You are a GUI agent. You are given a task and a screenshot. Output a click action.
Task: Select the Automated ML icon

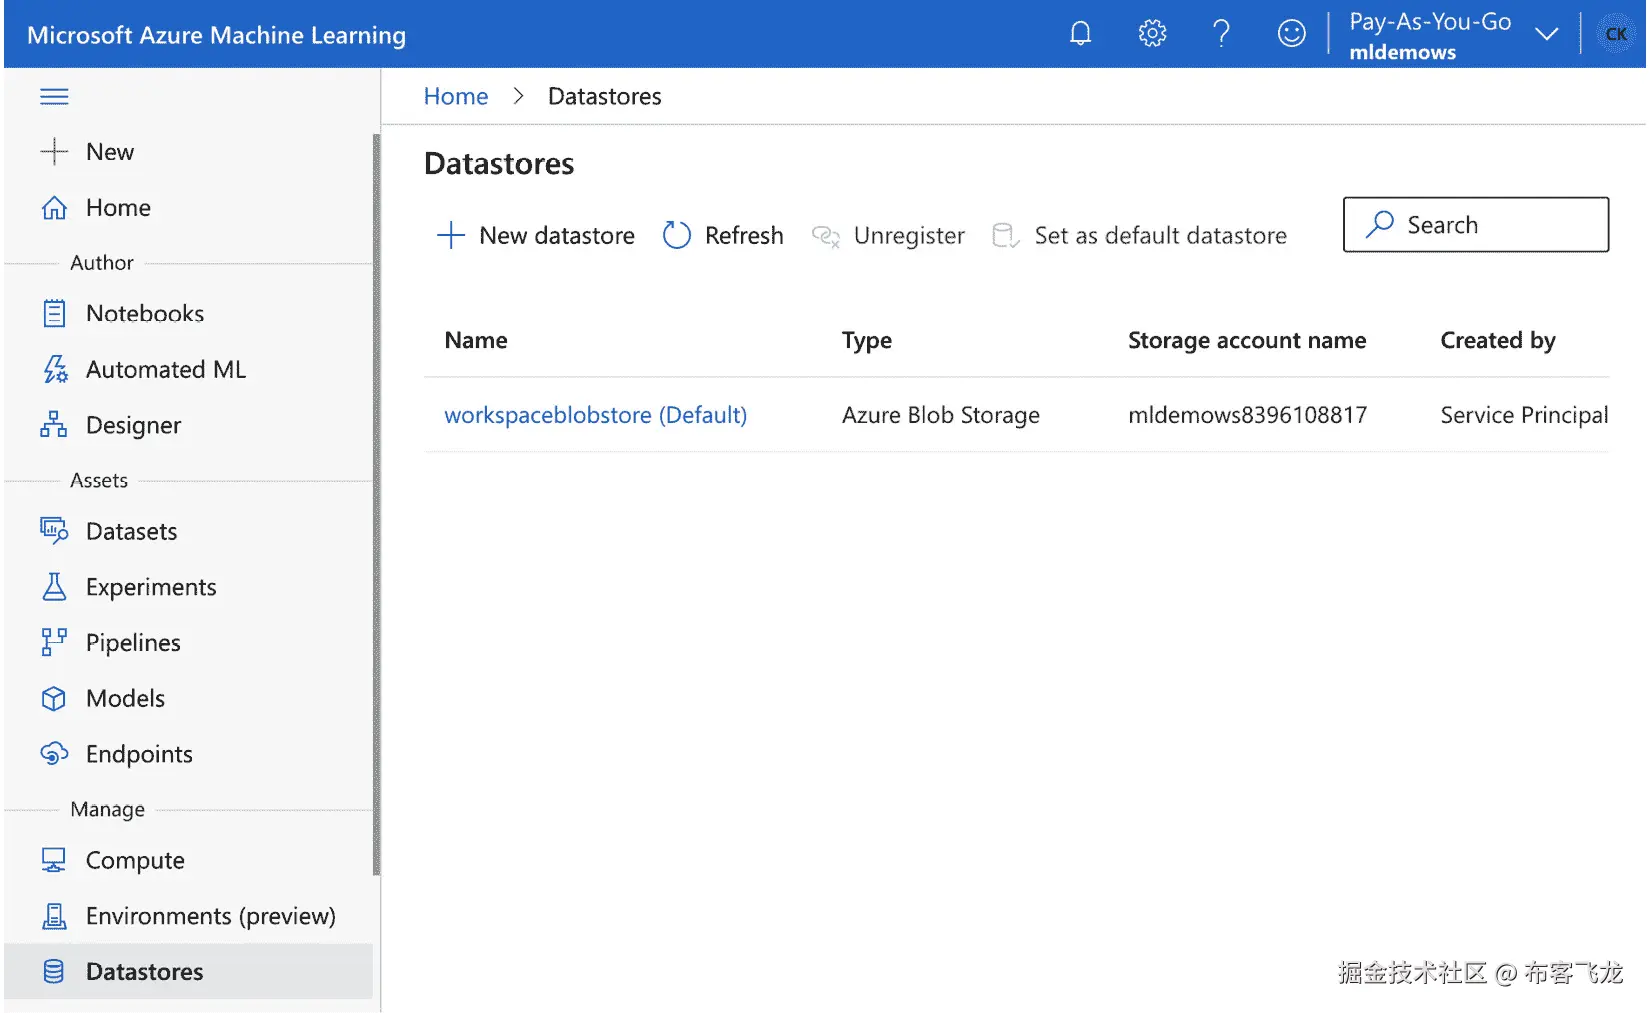coord(55,369)
